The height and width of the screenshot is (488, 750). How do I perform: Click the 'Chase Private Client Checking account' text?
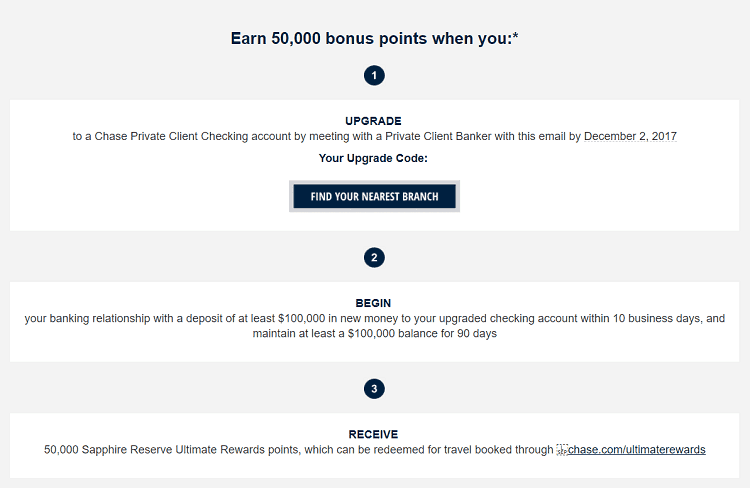pyautogui.click(x=193, y=136)
